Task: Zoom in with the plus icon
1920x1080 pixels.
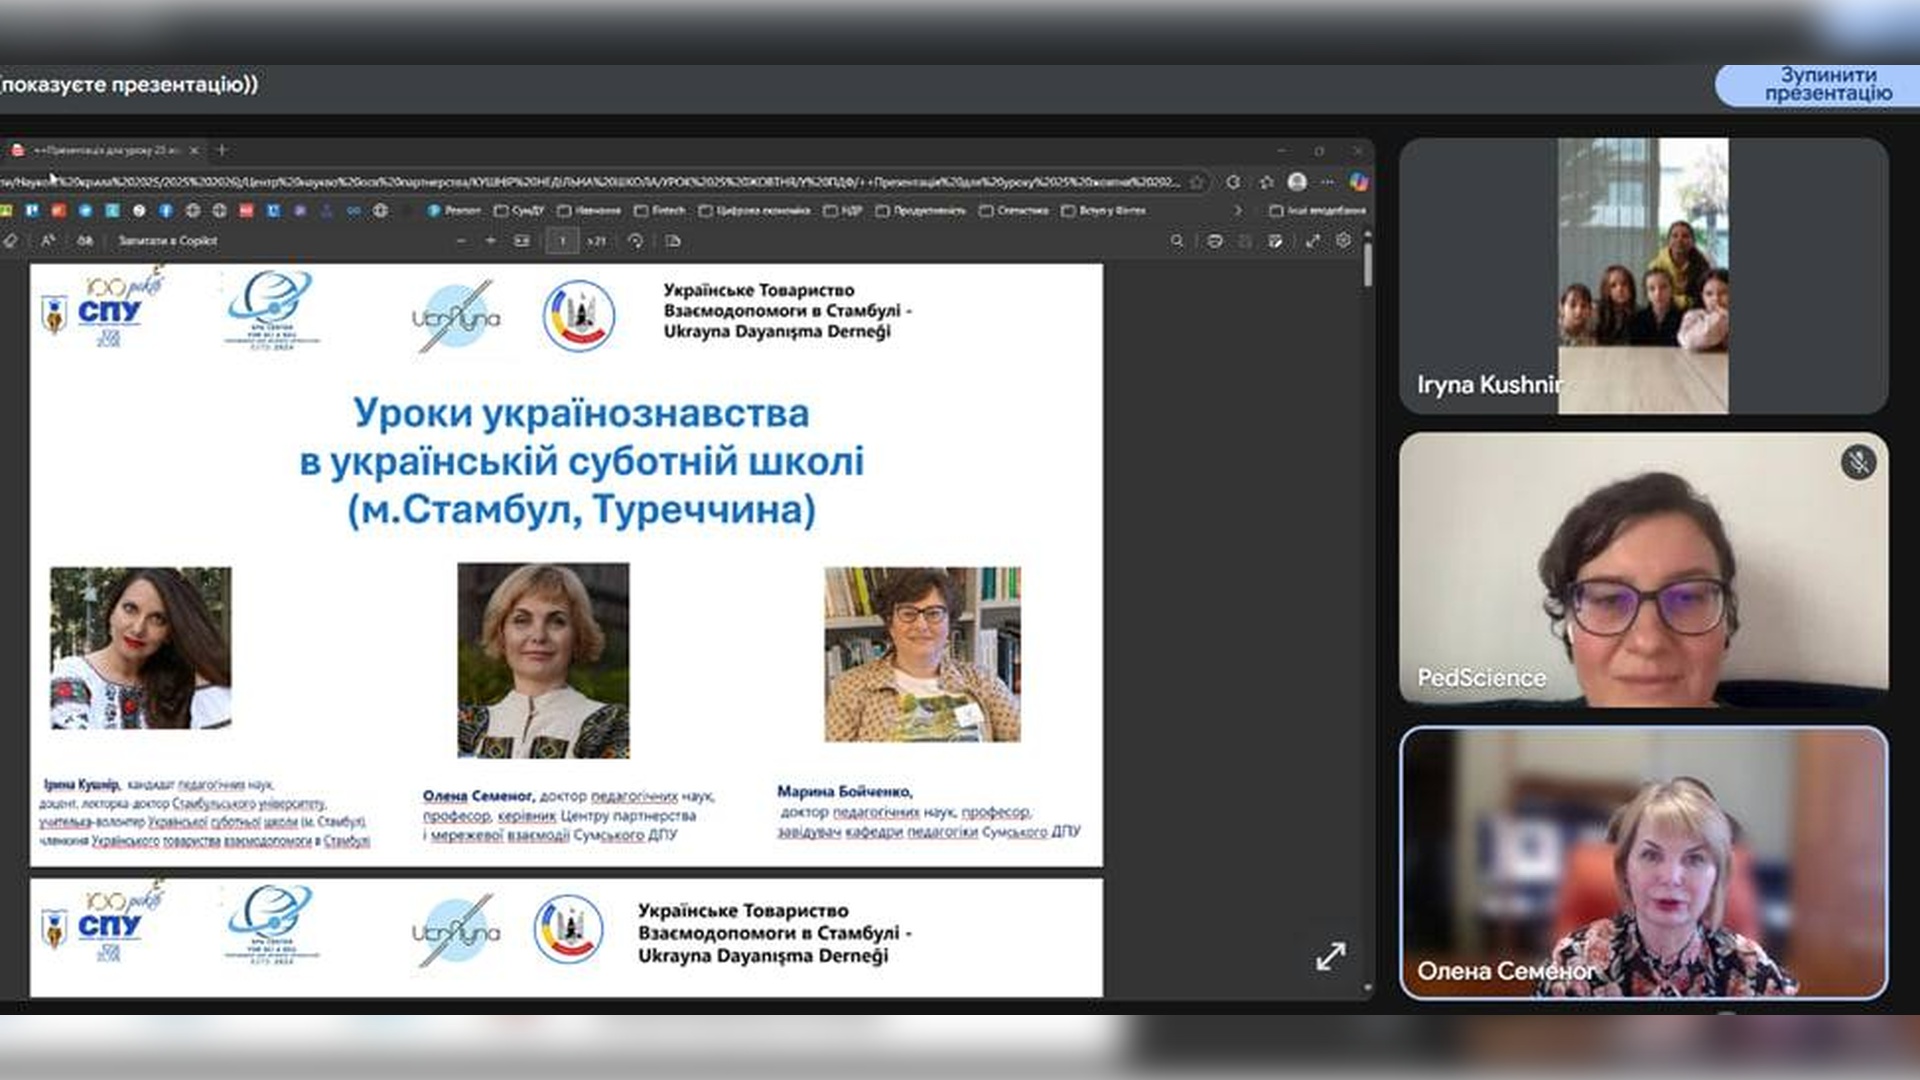Action: pyautogui.click(x=490, y=241)
